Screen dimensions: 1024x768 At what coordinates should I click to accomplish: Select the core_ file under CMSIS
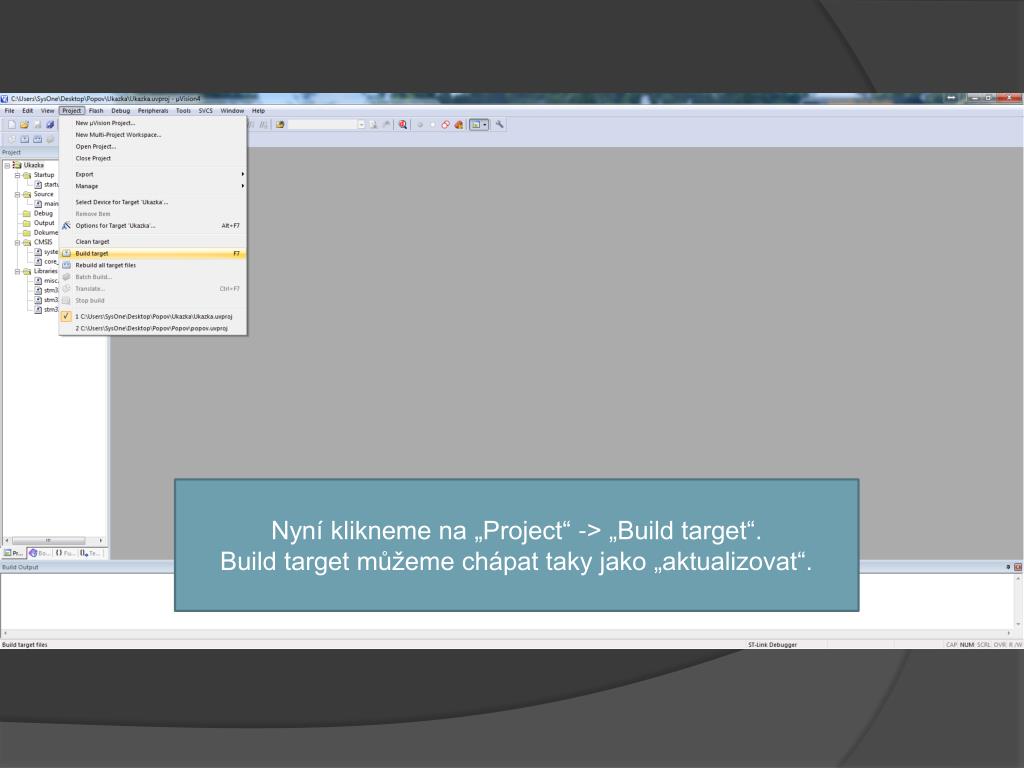(46, 261)
